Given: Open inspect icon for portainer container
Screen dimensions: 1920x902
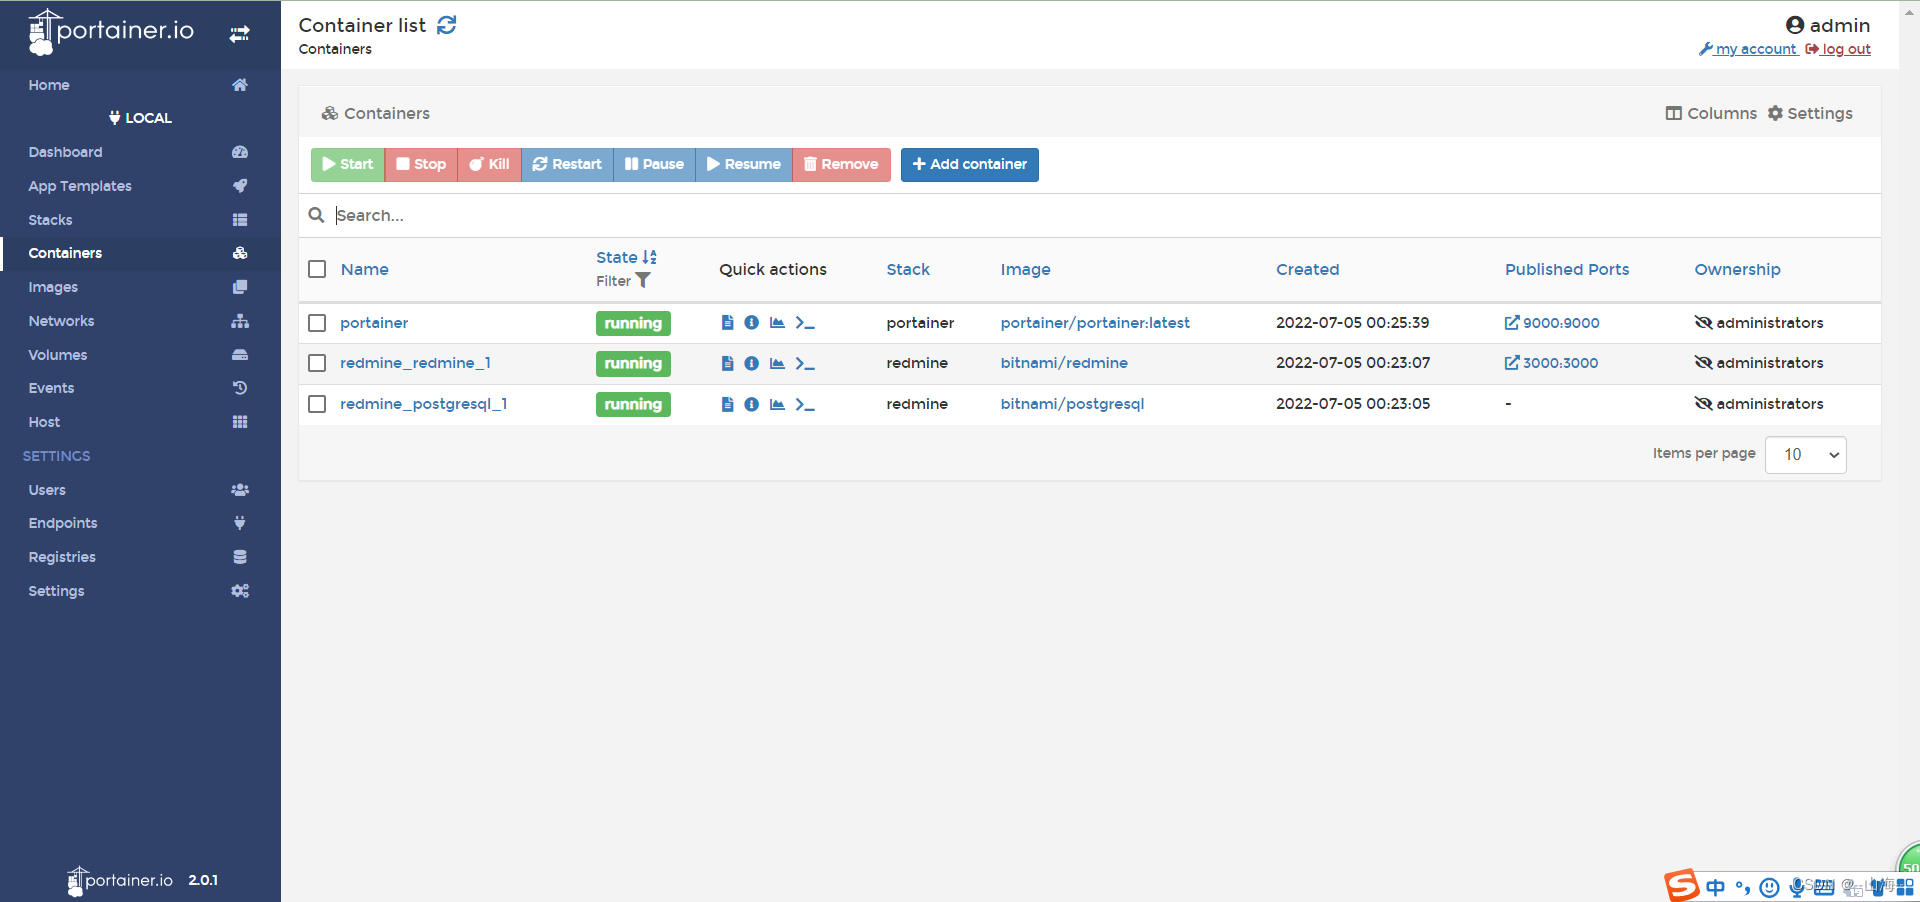Looking at the screenshot, I should click(752, 322).
